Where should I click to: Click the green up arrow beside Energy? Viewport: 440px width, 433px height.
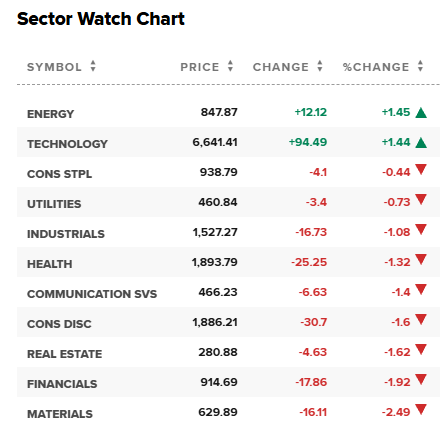click(421, 113)
